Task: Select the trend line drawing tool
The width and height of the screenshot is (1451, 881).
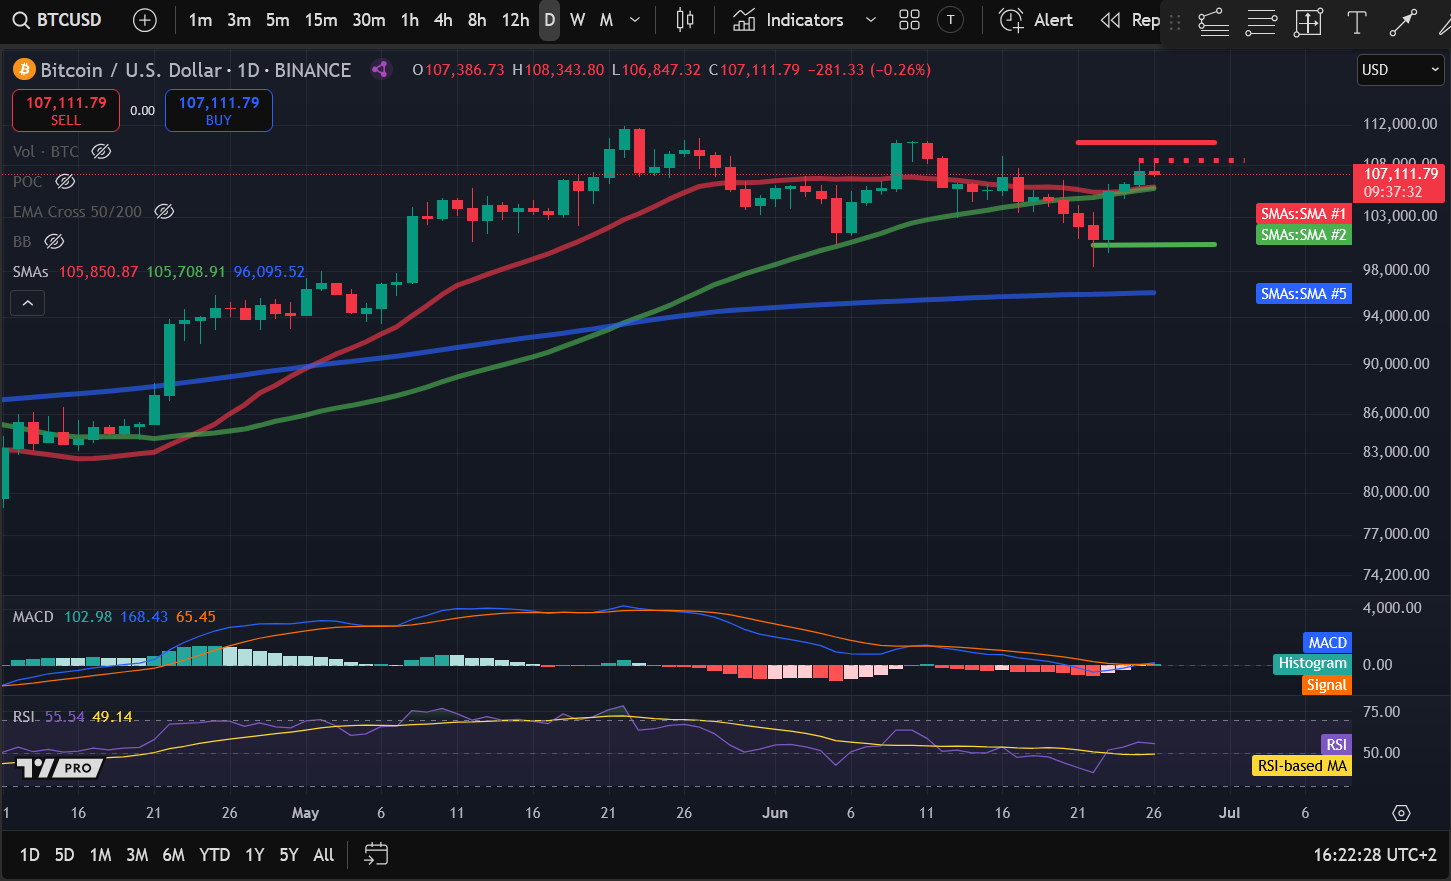Action: 1213,22
